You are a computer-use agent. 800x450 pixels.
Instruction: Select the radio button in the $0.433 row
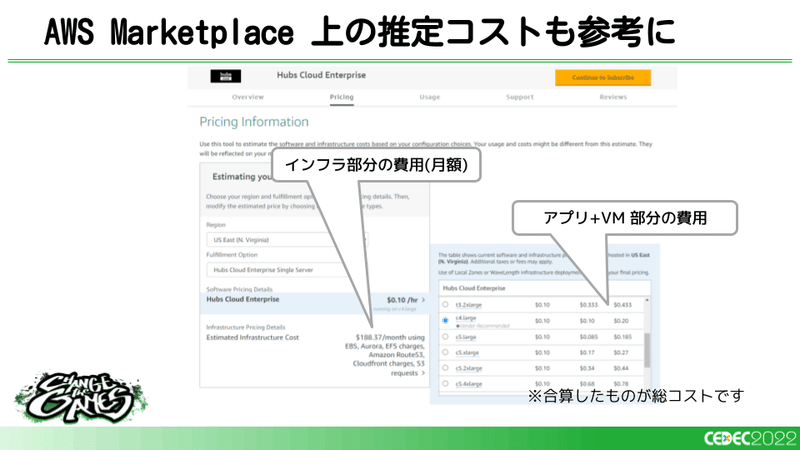tap(445, 305)
